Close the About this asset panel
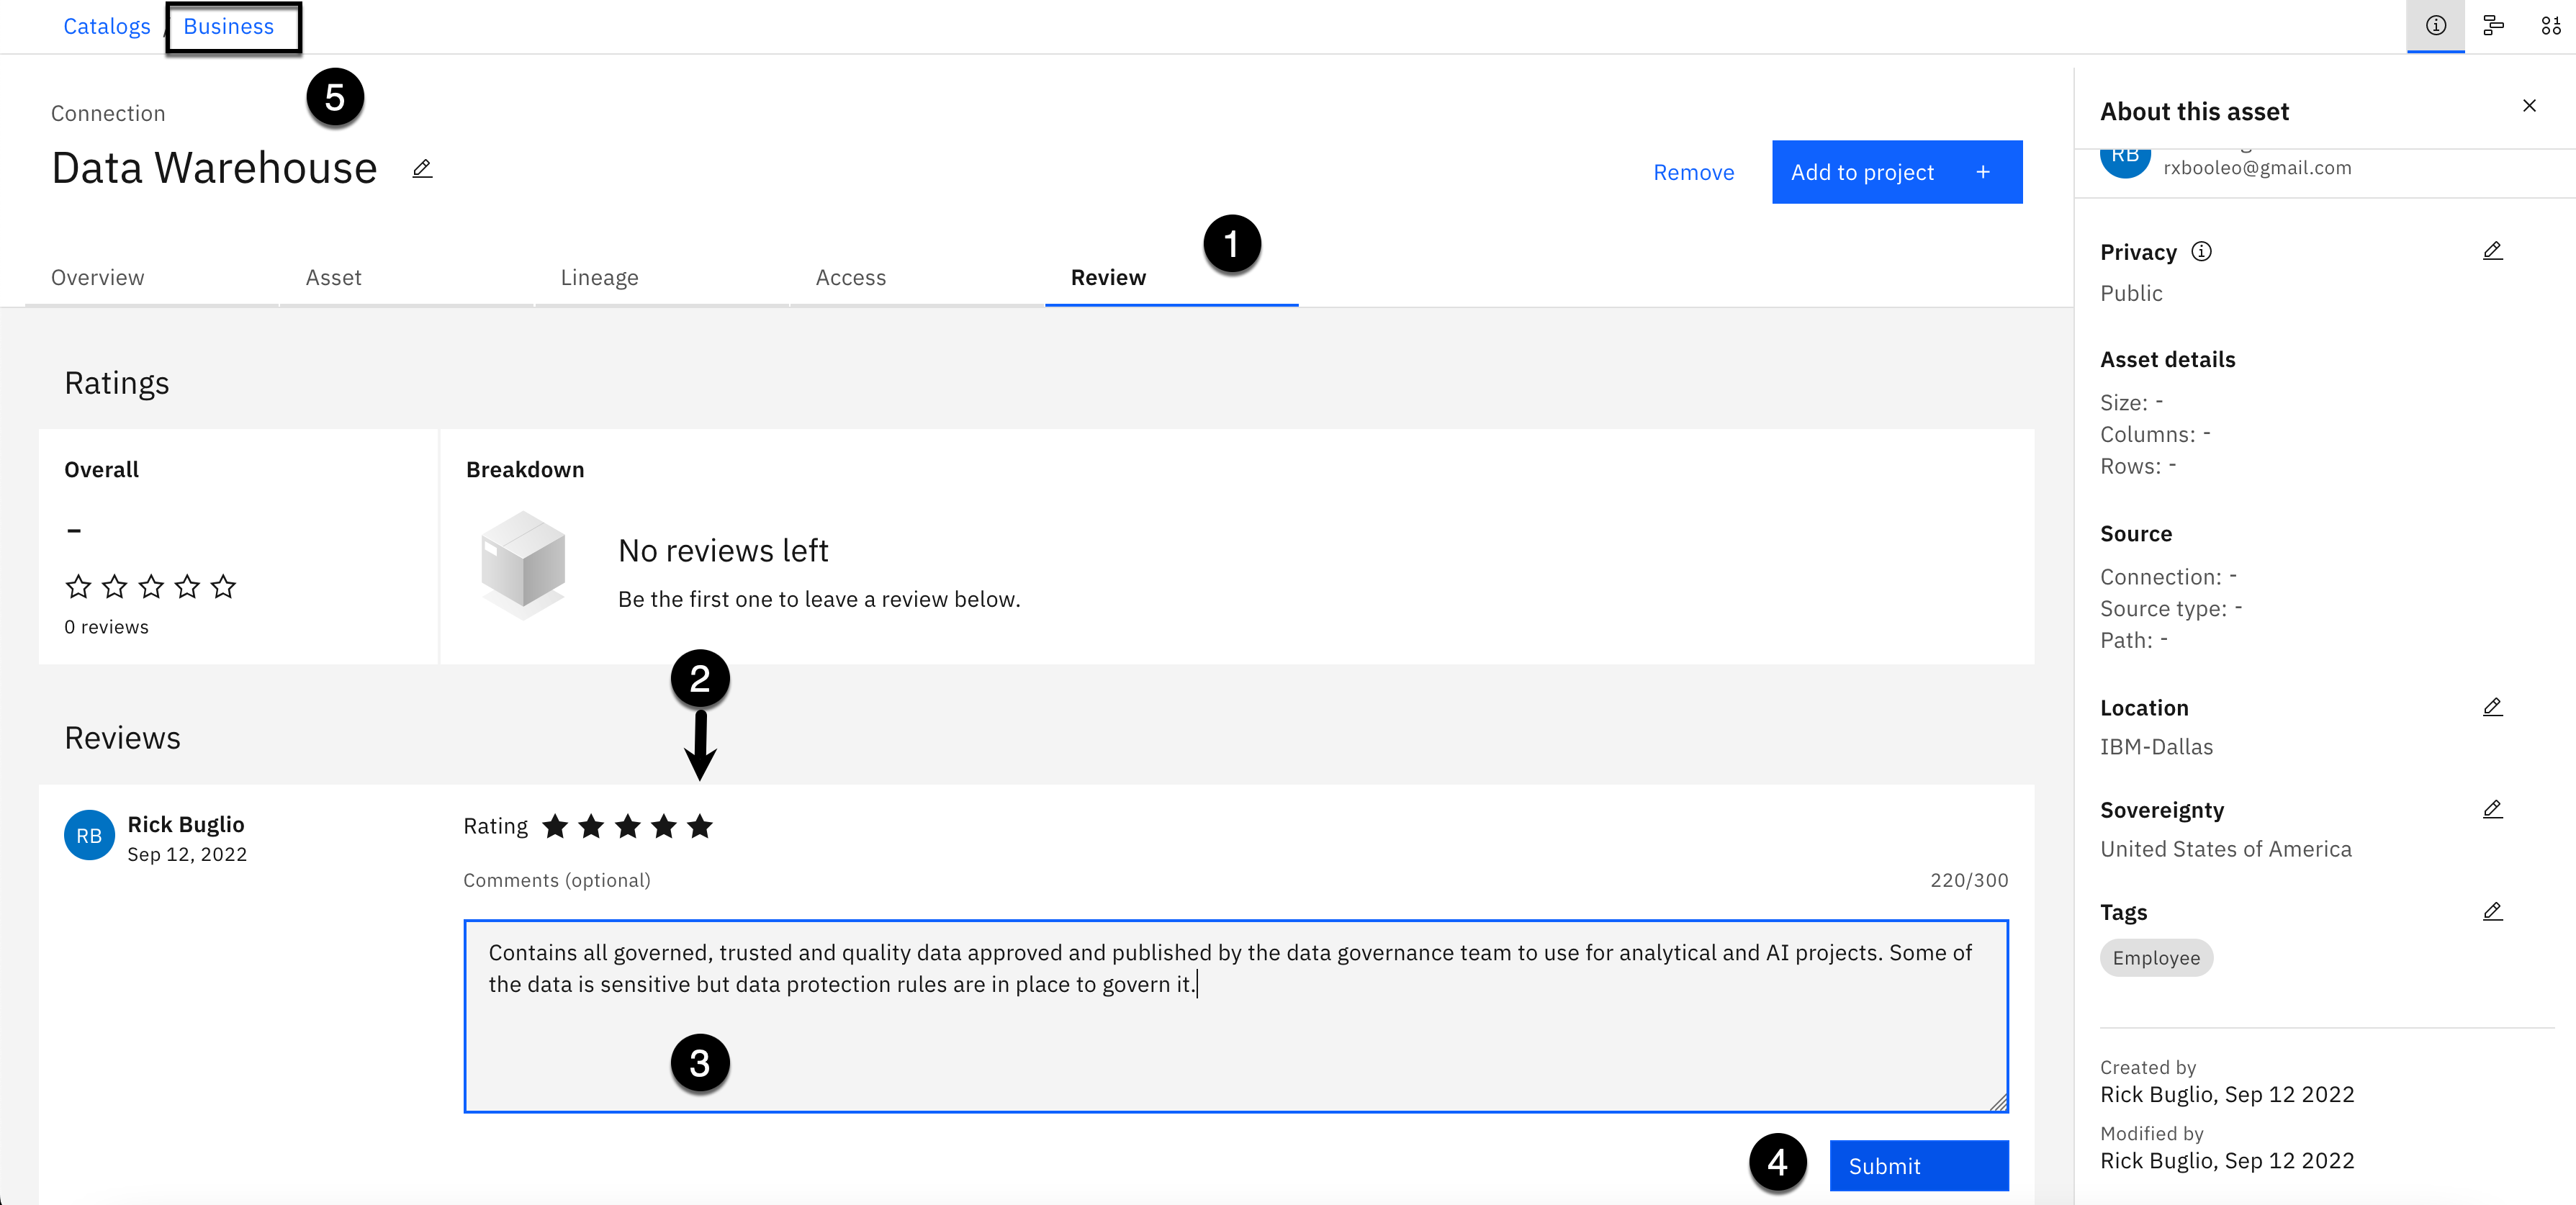This screenshot has width=2576, height=1205. (2529, 106)
